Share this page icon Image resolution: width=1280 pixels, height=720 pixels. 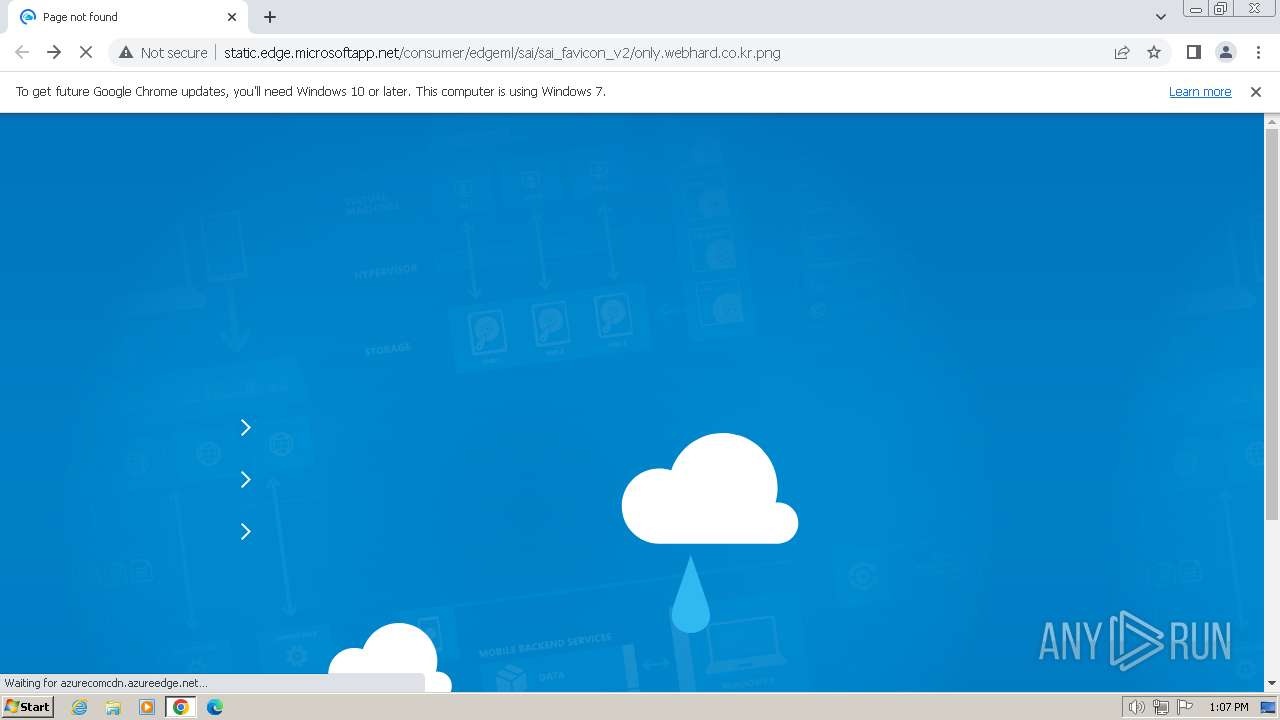point(1122,52)
